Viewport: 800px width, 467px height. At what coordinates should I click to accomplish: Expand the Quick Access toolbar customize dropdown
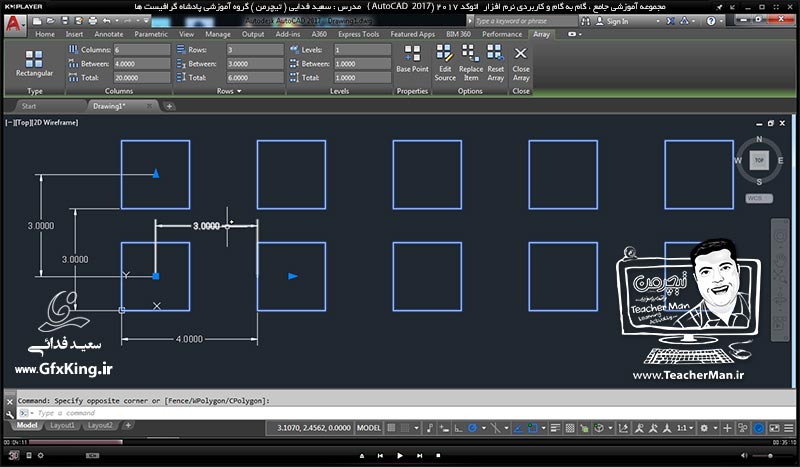[146, 21]
